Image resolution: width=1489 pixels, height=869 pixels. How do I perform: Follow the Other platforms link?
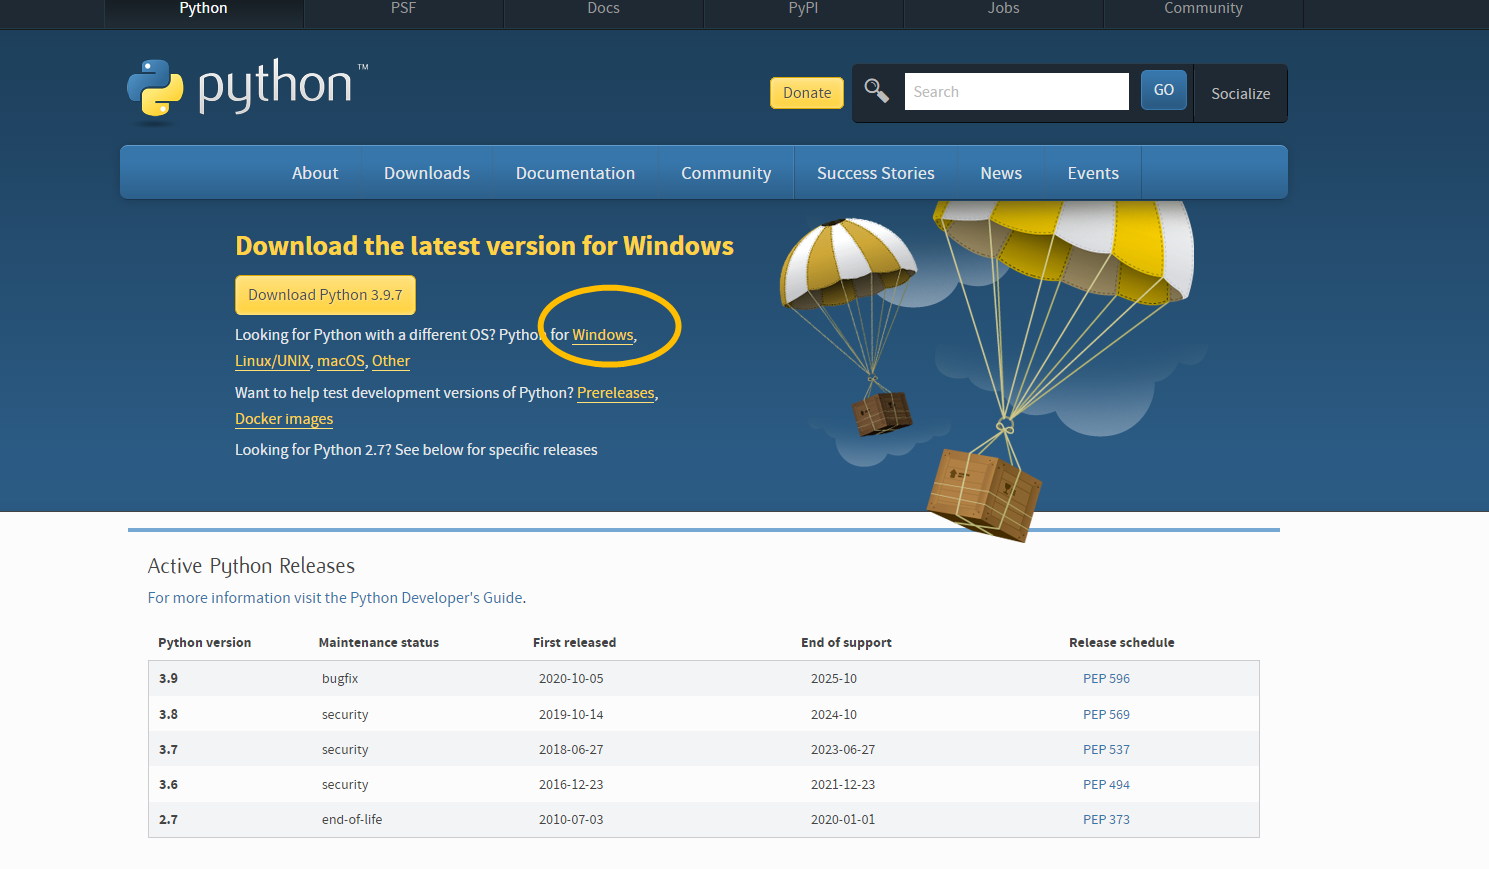391,361
